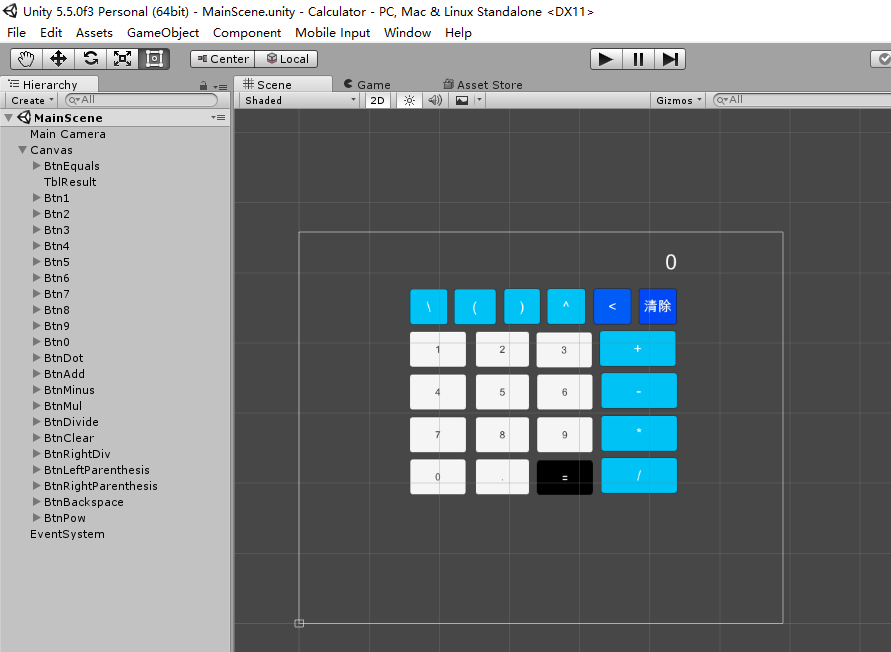Open the Window menu
891x652 pixels.
pyautogui.click(x=407, y=33)
